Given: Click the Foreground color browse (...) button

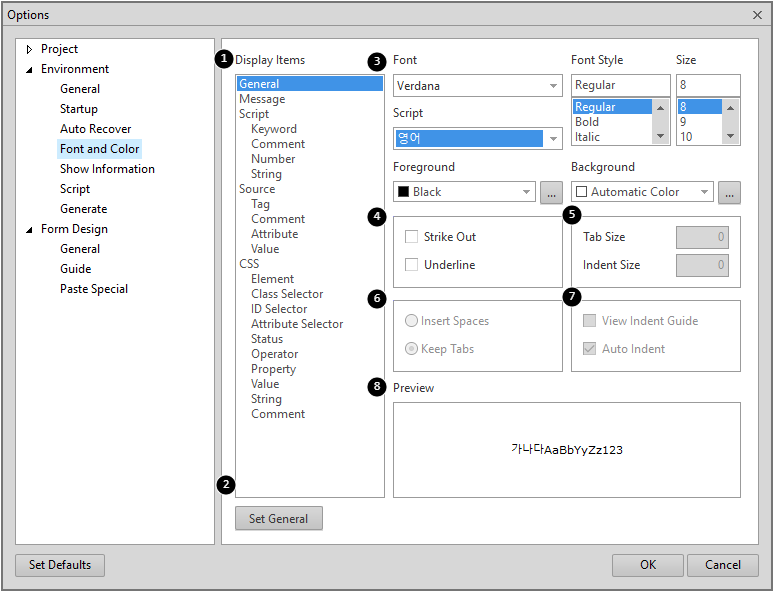Looking at the screenshot, I should pyautogui.click(x=551, y=192).
